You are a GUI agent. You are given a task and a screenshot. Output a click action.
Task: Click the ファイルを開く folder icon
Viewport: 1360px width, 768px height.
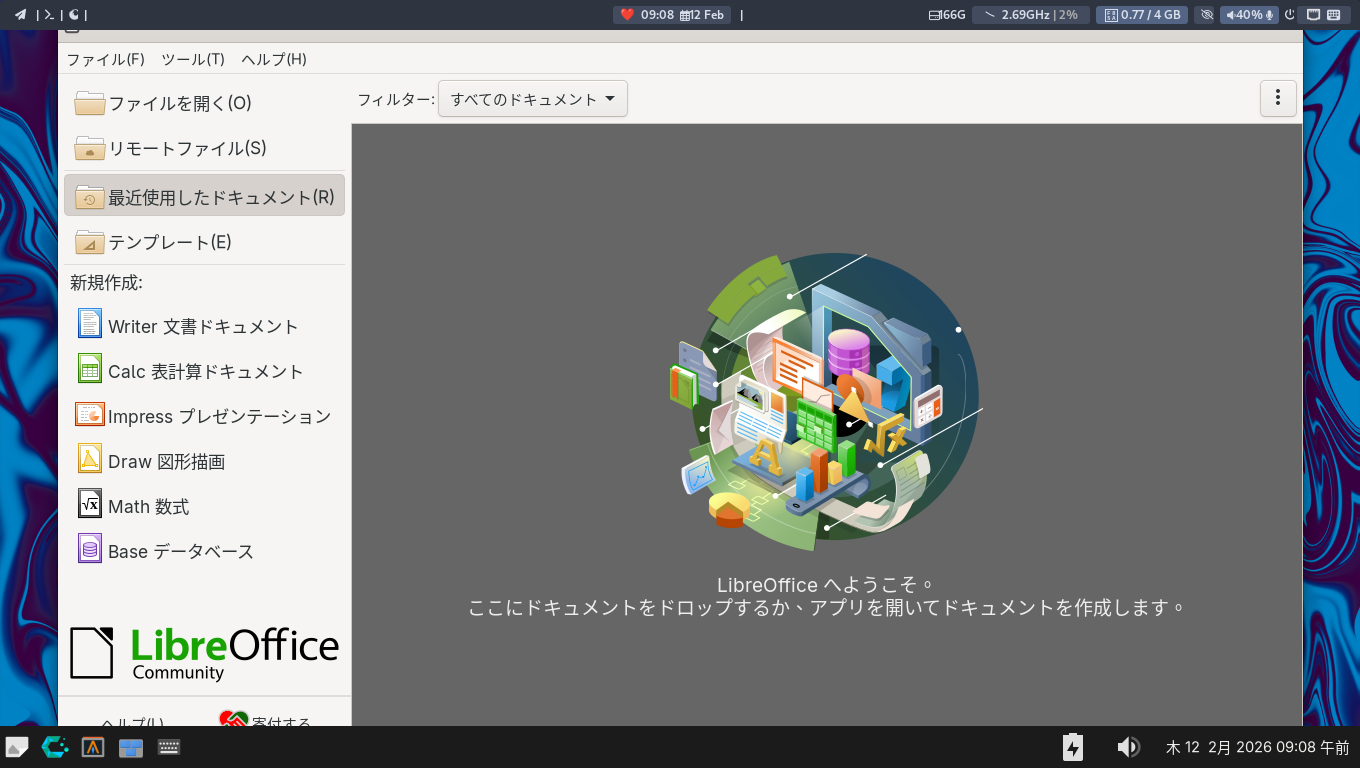click(x=90, y=103)
